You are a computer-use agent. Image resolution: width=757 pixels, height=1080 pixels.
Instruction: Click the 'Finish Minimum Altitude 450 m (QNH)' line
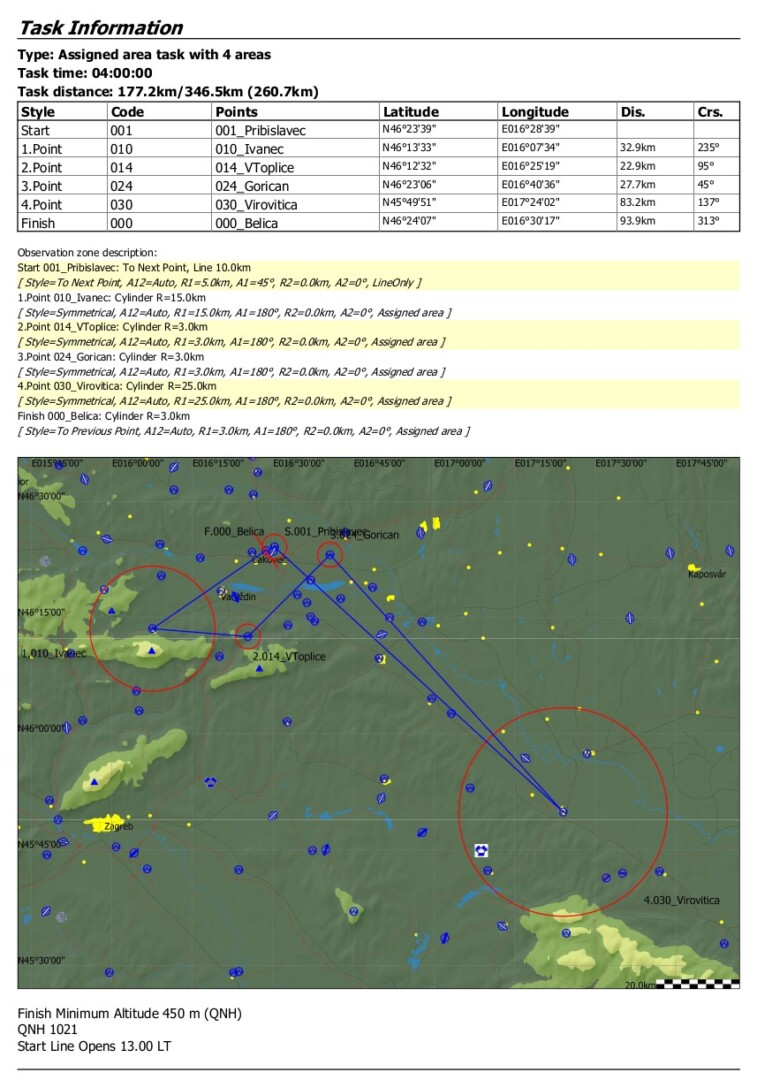(129, 1013)
